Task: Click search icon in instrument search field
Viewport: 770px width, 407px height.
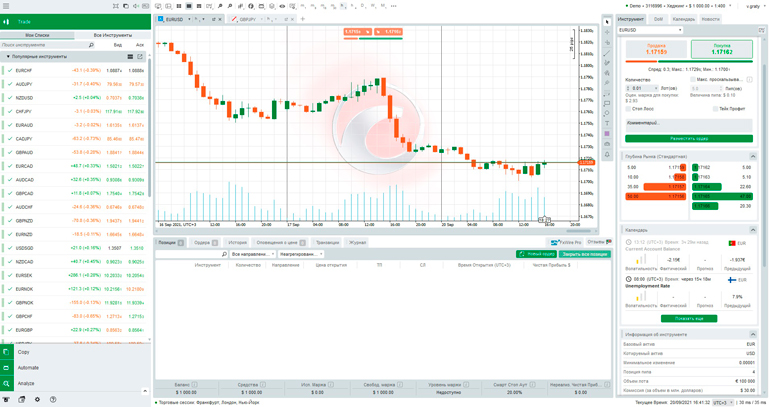Action: (x=91, y=45)
